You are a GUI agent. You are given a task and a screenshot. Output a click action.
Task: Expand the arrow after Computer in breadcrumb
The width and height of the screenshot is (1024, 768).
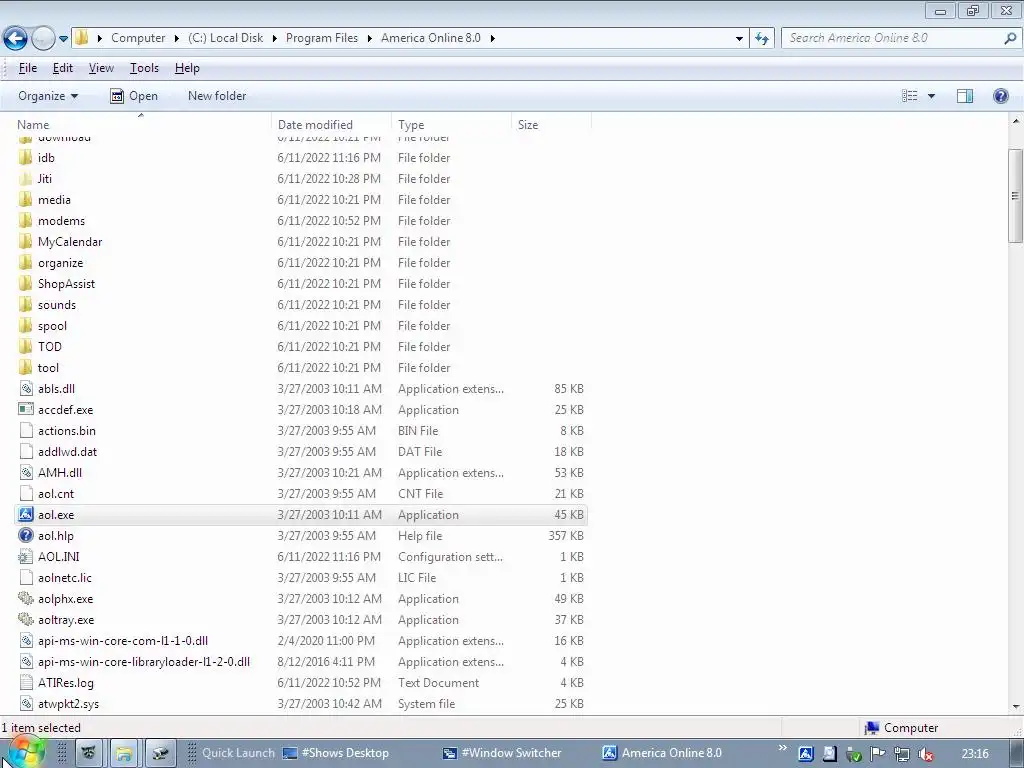(176, 38)
